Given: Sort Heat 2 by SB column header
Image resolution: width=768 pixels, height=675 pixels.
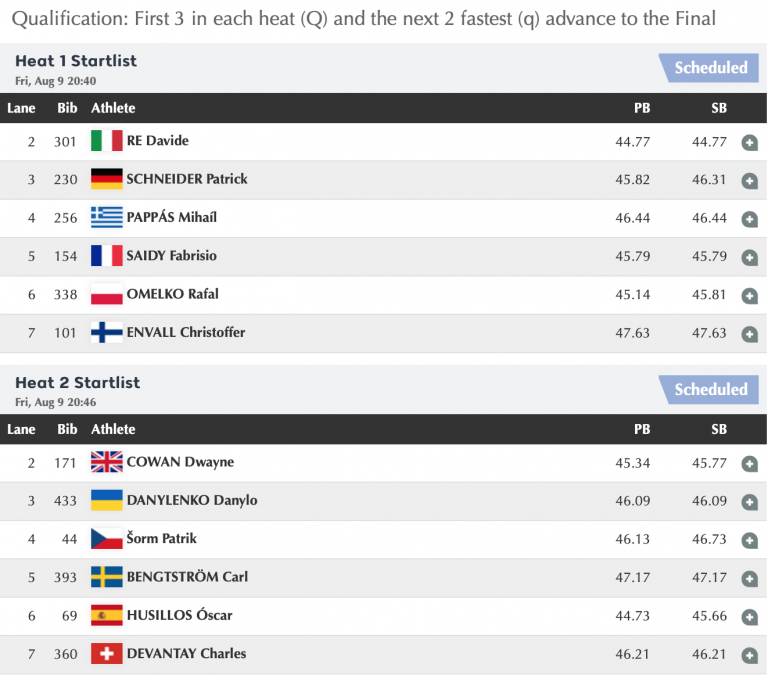Looking at the screenshot, I should tap(719, 429).
